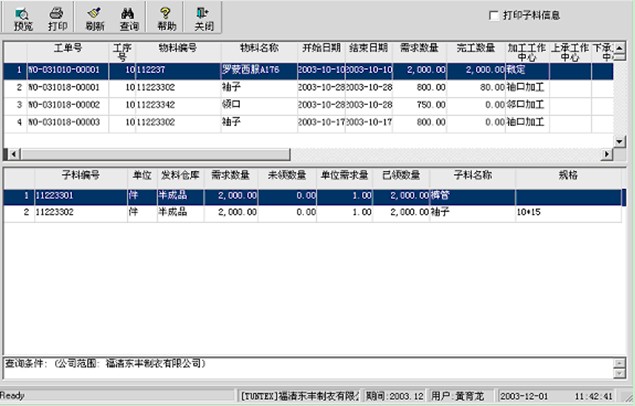
Task: Click the 打印 (Print) printer icon
Action: [57, 17]
